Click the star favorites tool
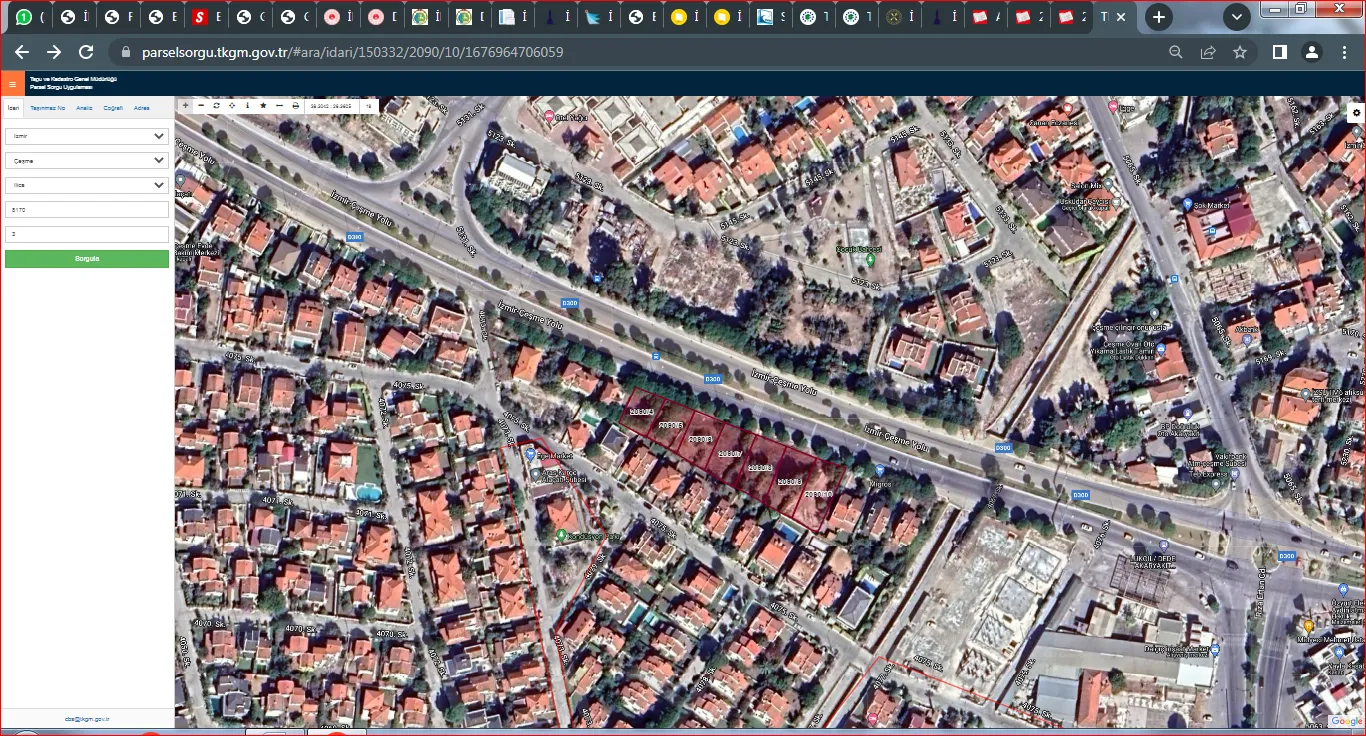Image resolution: width=1366 pixels, height=736 pixels. click(x=263, y=105)
